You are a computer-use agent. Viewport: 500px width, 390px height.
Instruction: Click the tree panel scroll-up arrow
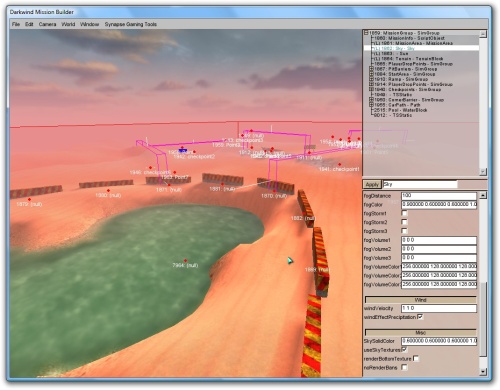pos(483,33)
